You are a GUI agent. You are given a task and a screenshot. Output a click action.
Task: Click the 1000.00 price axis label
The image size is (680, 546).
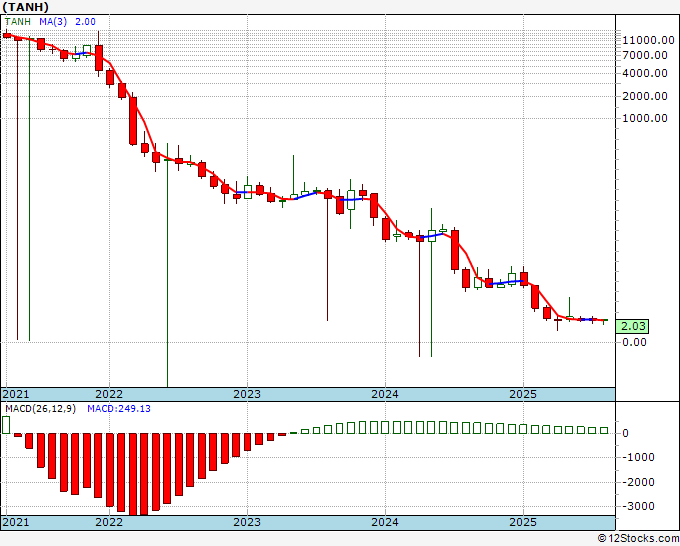coord(645,118)
